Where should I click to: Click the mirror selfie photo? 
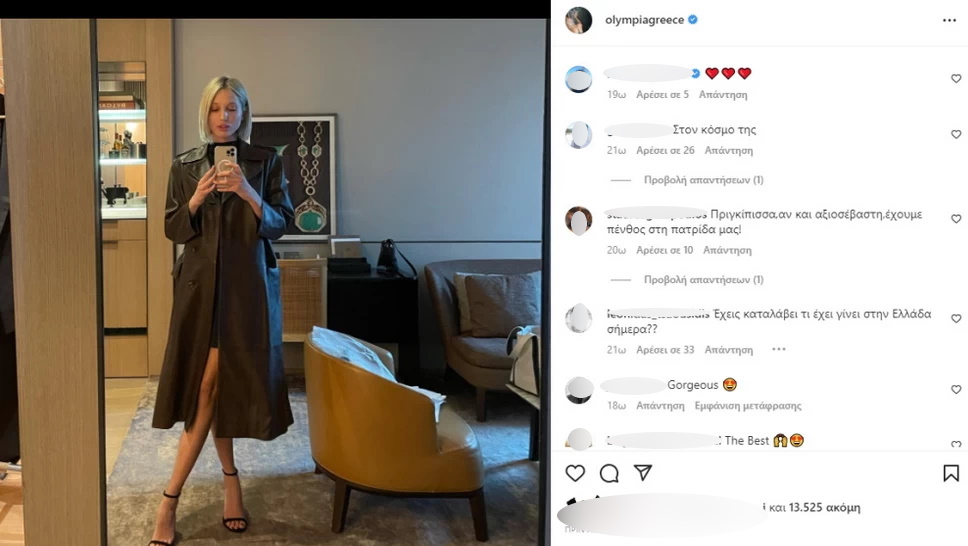coord(275,282)
